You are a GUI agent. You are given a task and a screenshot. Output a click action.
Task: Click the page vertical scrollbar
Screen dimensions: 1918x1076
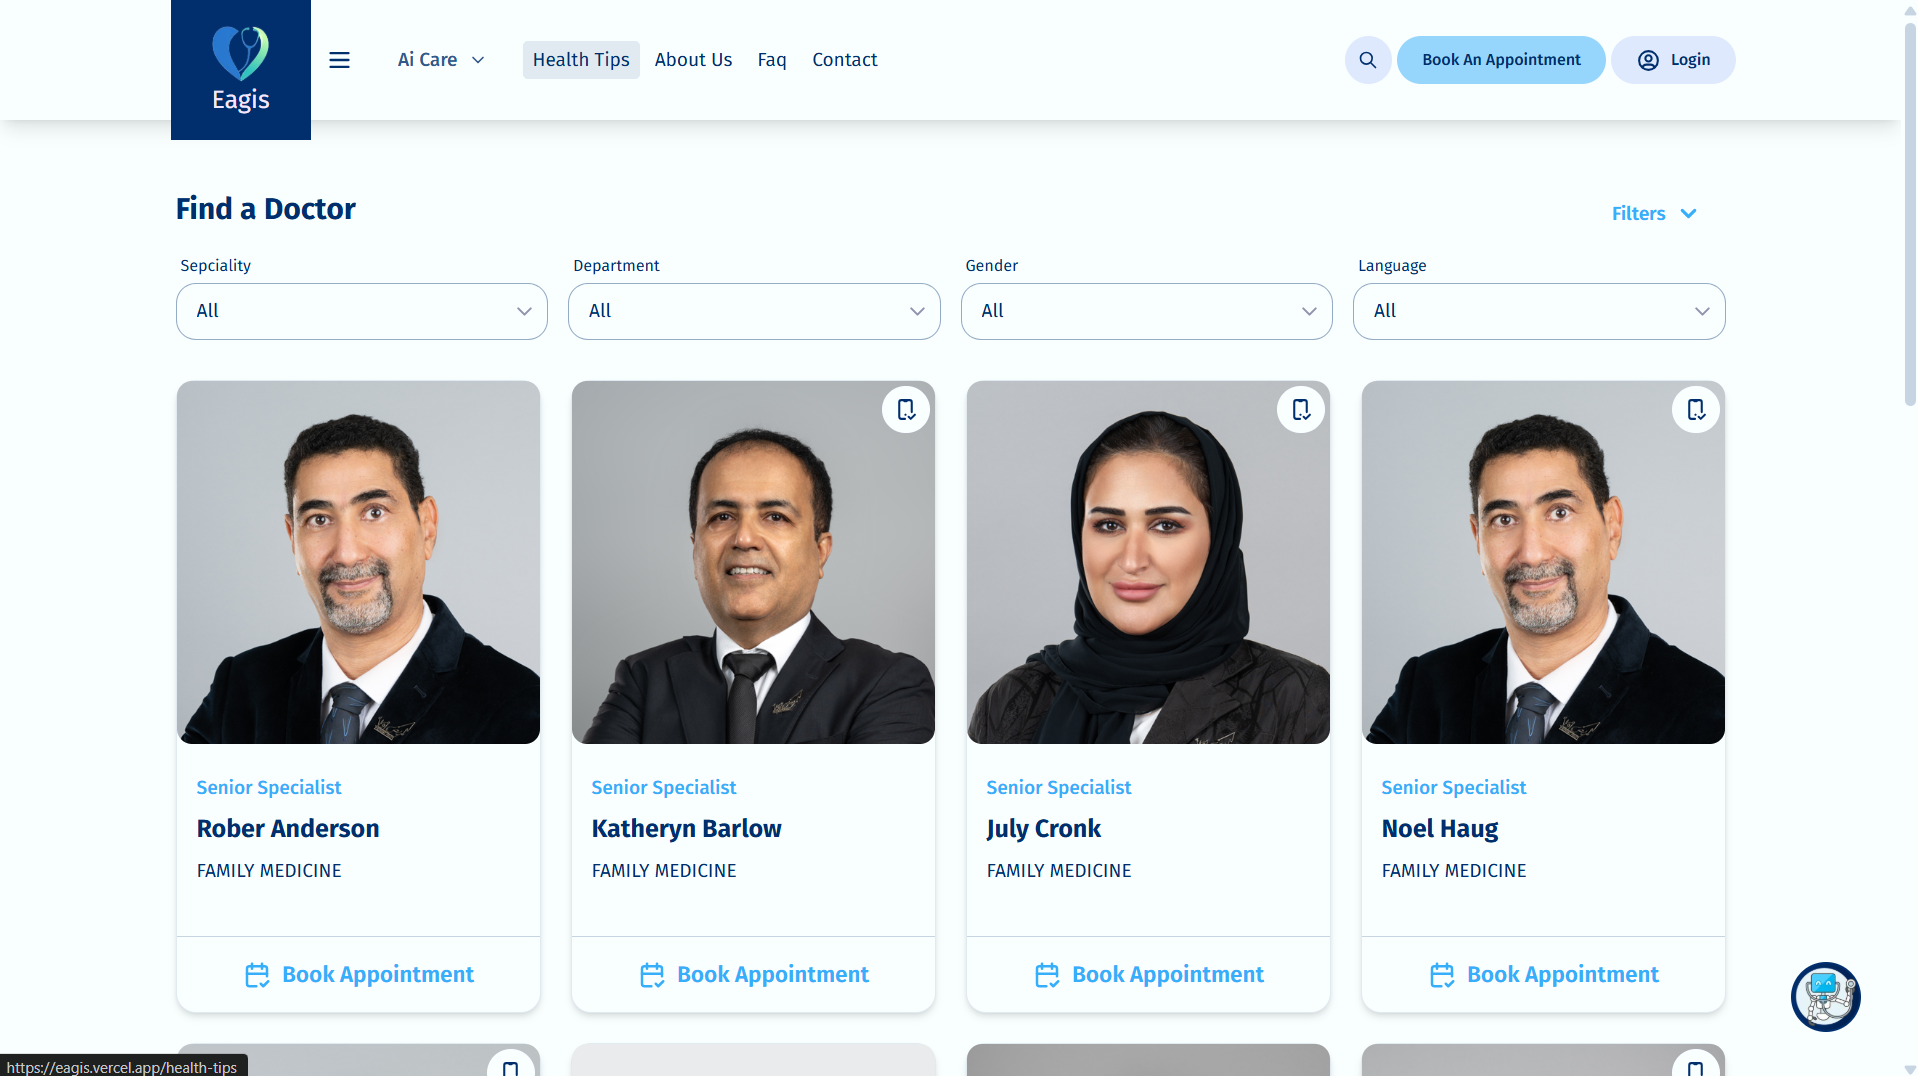coord(1910,215)
